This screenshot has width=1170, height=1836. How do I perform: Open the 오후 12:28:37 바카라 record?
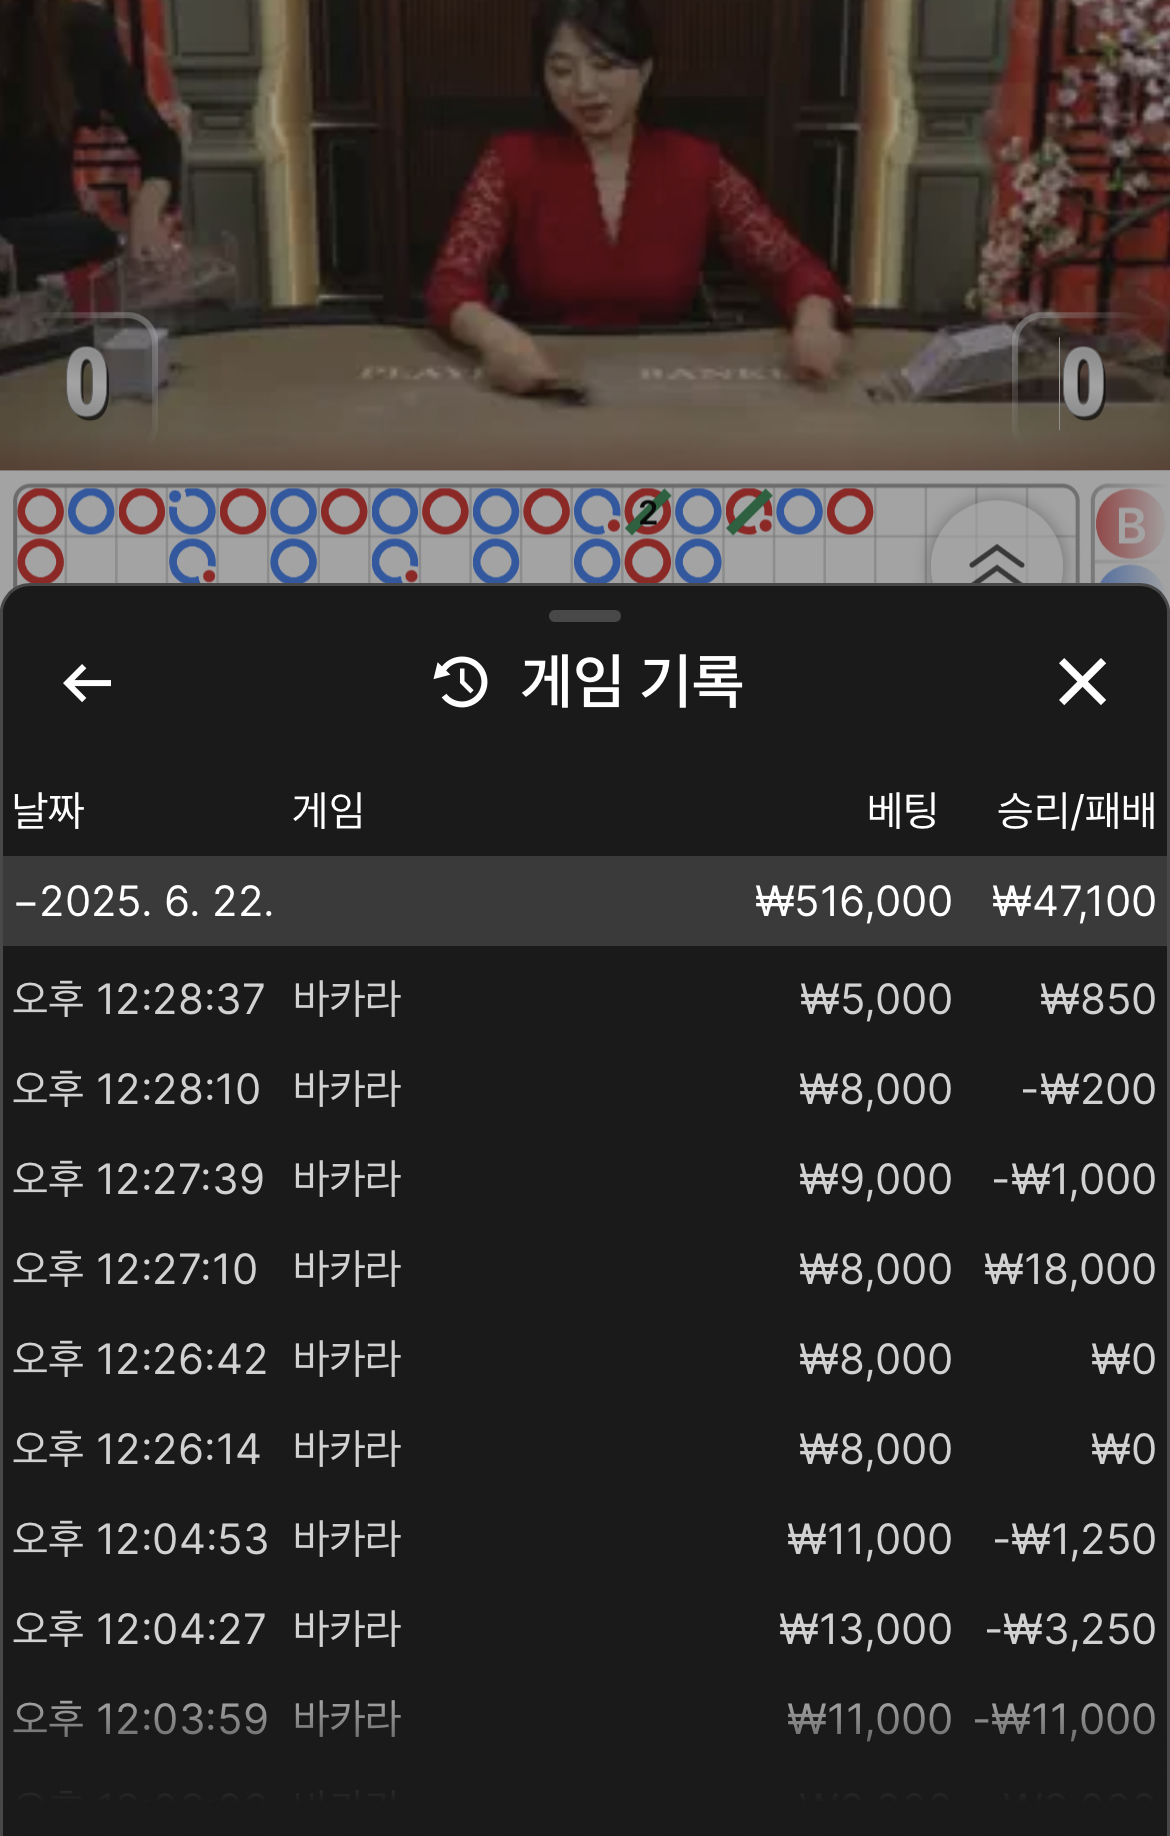[x=585, y=999]
